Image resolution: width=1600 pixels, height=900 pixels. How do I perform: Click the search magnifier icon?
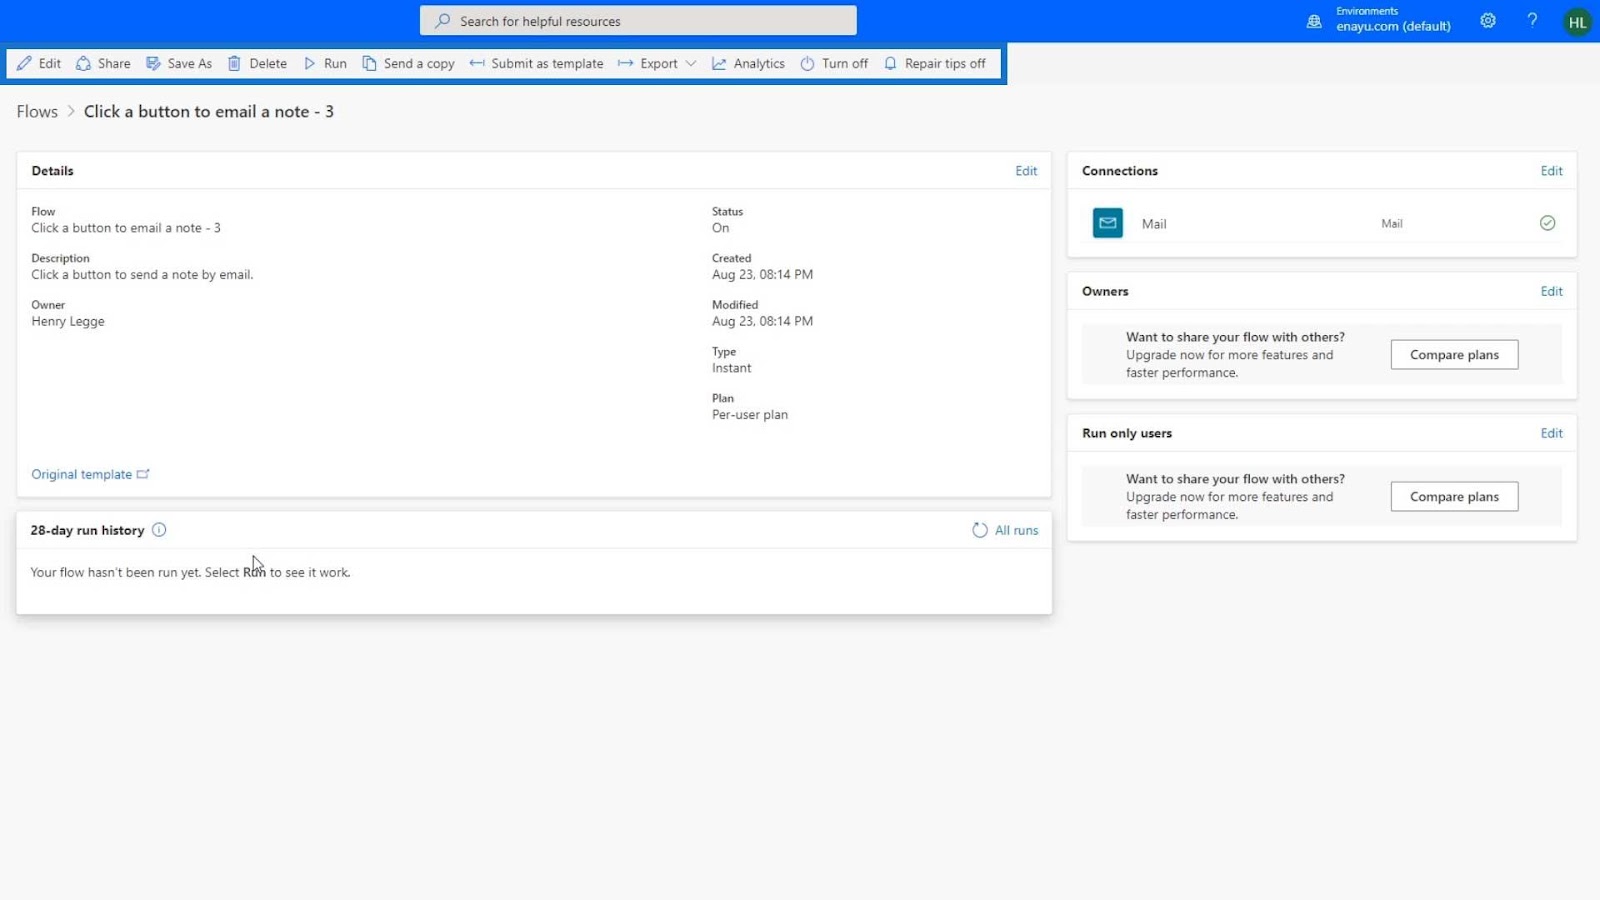pyautogui.click(x=442, y=20)
